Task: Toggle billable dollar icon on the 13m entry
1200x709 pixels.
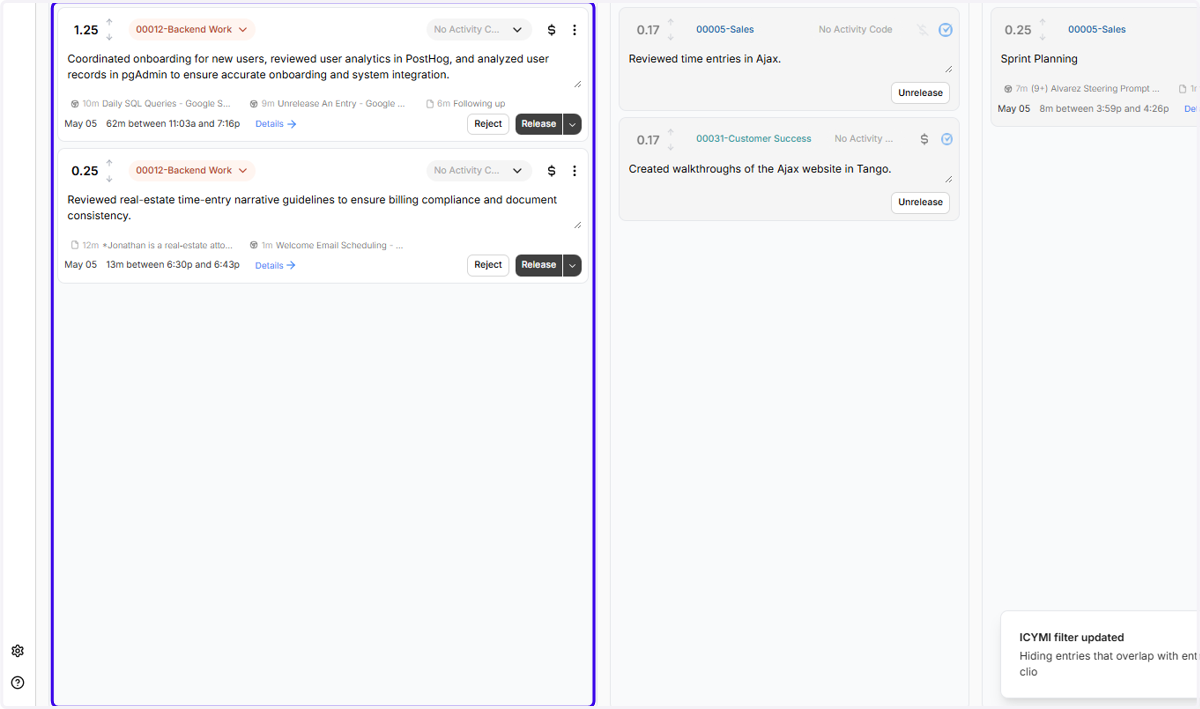Action: pyautogui.click(x=551, y=171)
